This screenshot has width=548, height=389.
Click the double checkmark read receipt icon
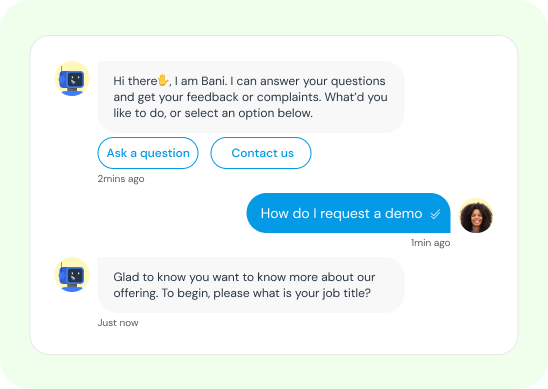[x=435, y=214]
